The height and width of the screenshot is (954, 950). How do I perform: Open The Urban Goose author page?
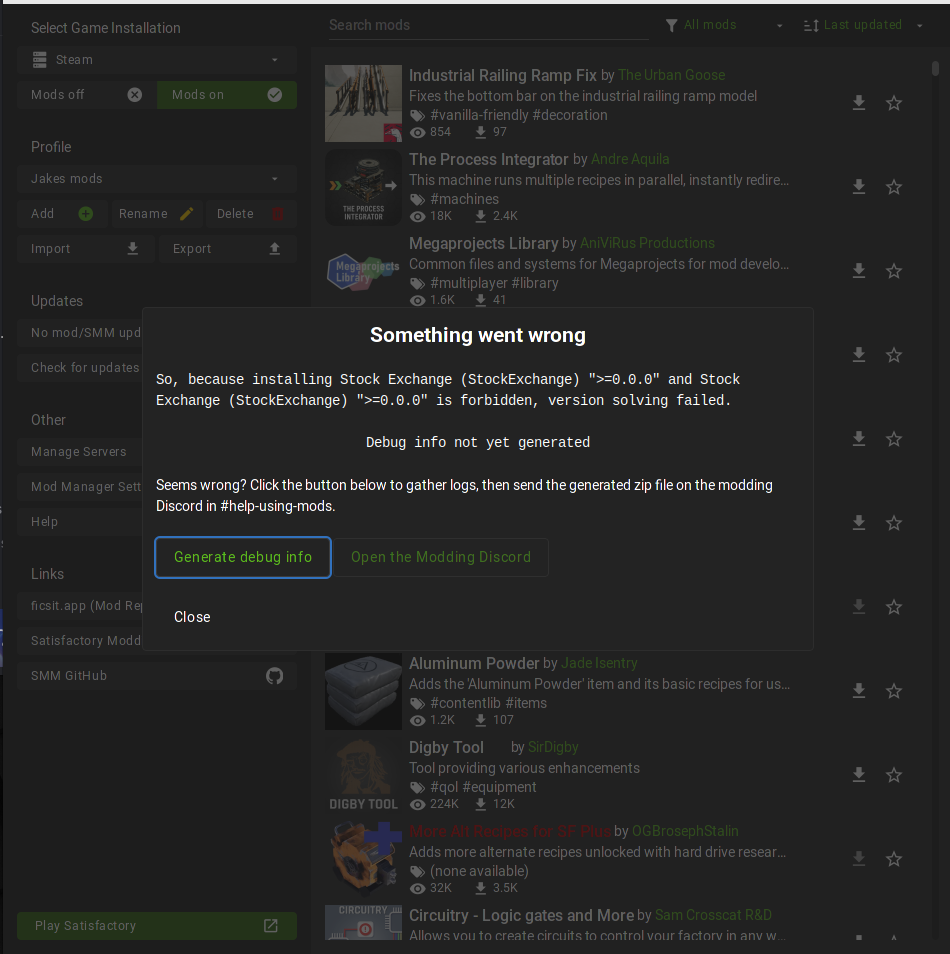coord(671,75)
